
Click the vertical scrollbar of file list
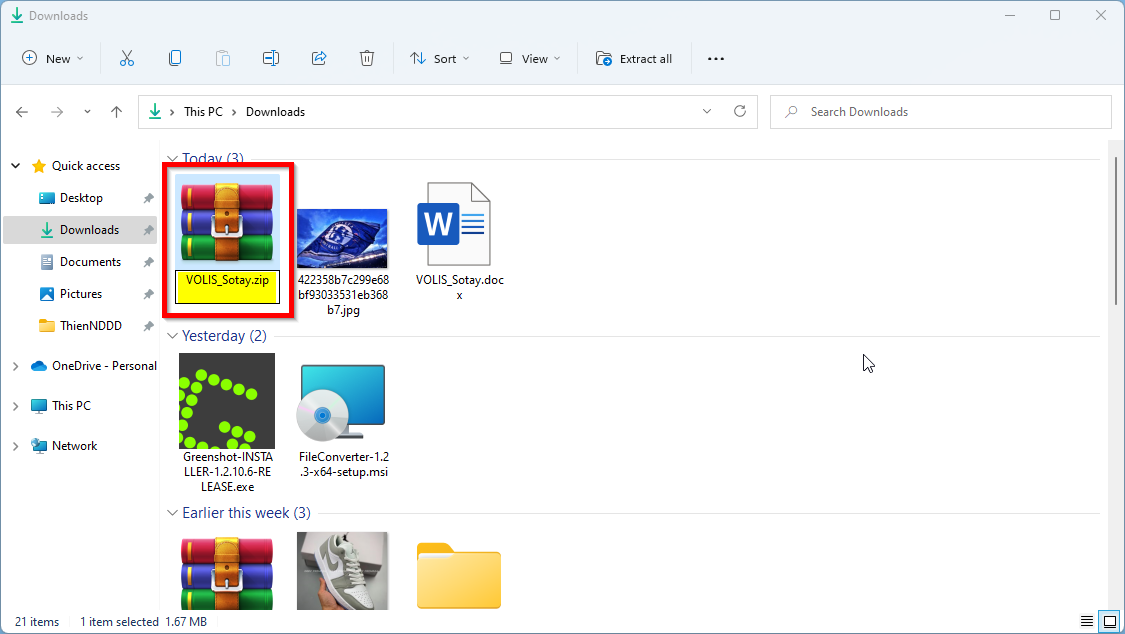pos(1116,230)
